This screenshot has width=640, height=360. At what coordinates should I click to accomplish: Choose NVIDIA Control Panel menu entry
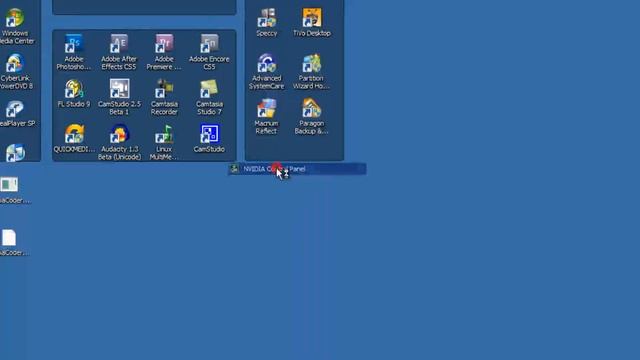[297, 169]
